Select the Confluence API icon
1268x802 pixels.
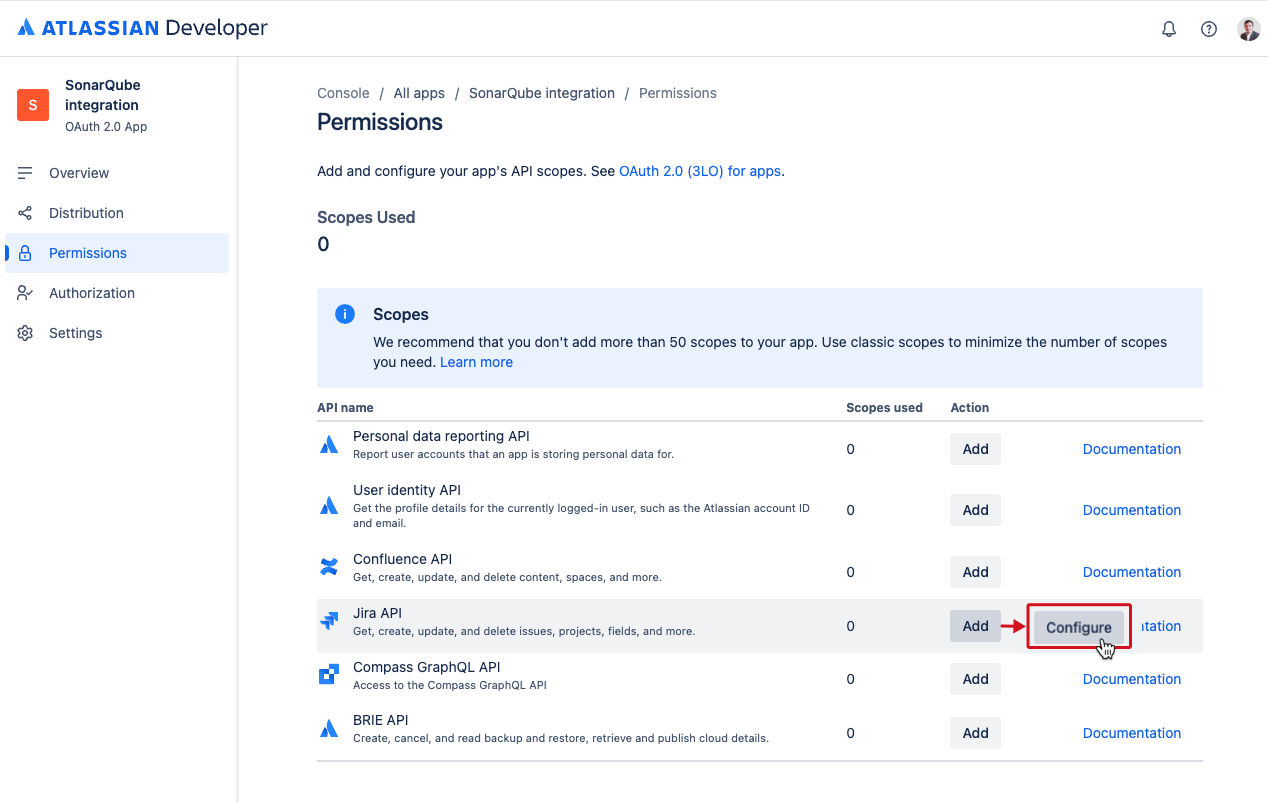point(329,566)
